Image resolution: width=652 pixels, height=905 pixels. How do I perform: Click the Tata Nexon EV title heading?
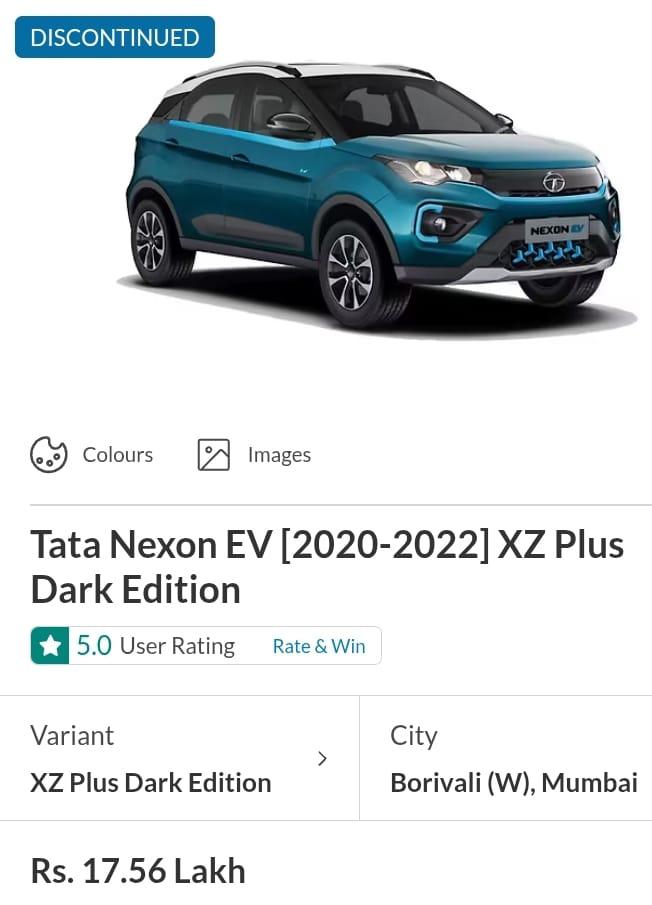[327, 567]
